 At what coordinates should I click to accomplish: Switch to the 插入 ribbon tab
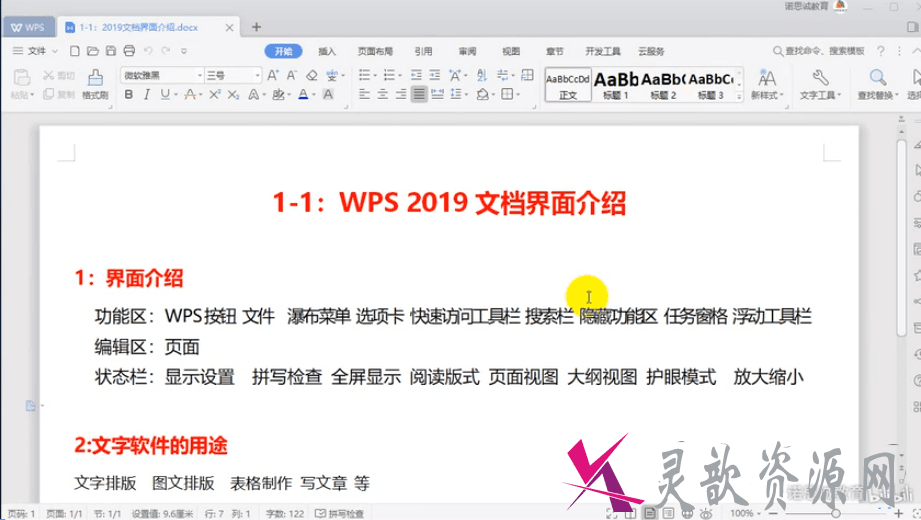[327, 51]
